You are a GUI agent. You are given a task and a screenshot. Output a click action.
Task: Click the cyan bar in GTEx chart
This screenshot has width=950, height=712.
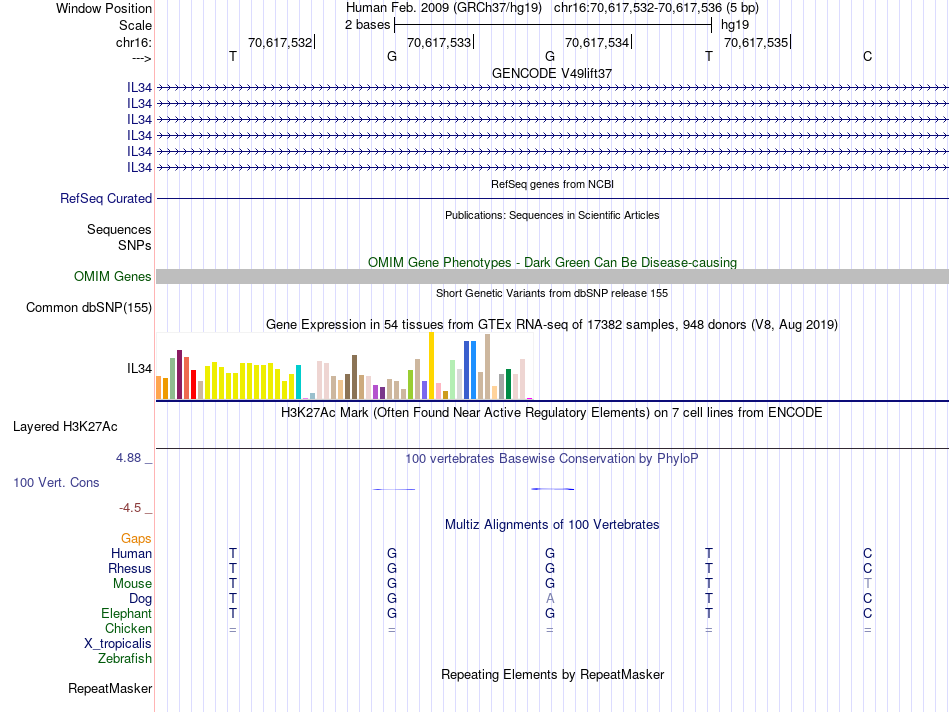[298, 382]
